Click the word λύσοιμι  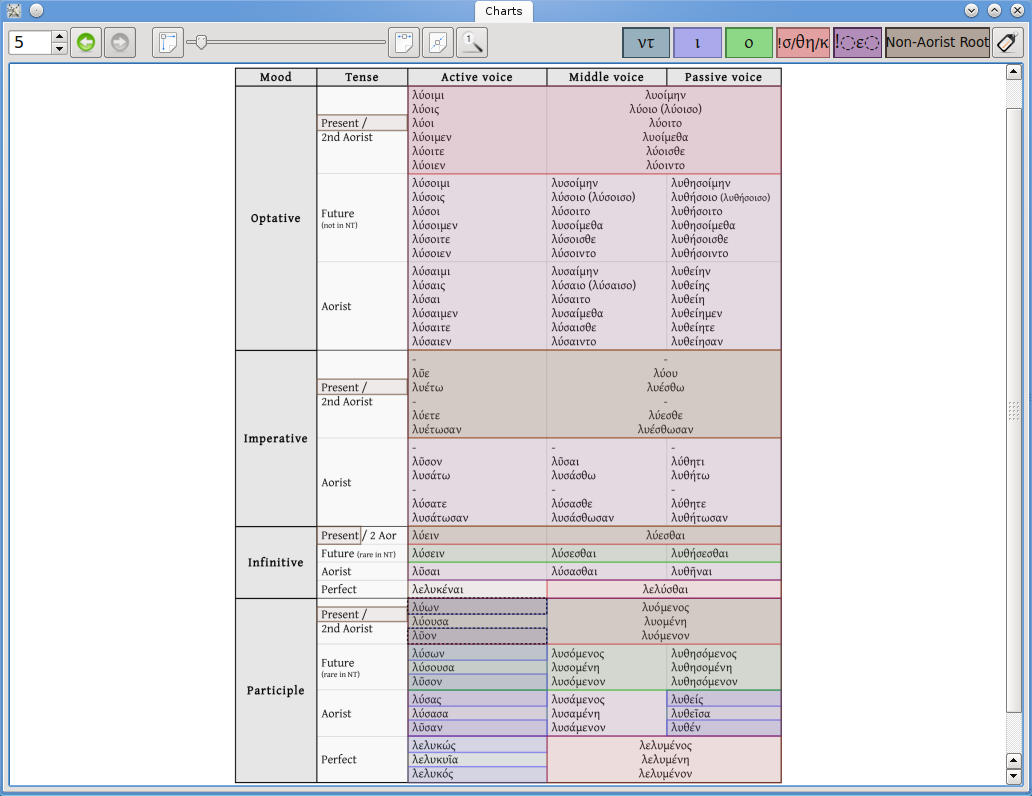(431, 184)
